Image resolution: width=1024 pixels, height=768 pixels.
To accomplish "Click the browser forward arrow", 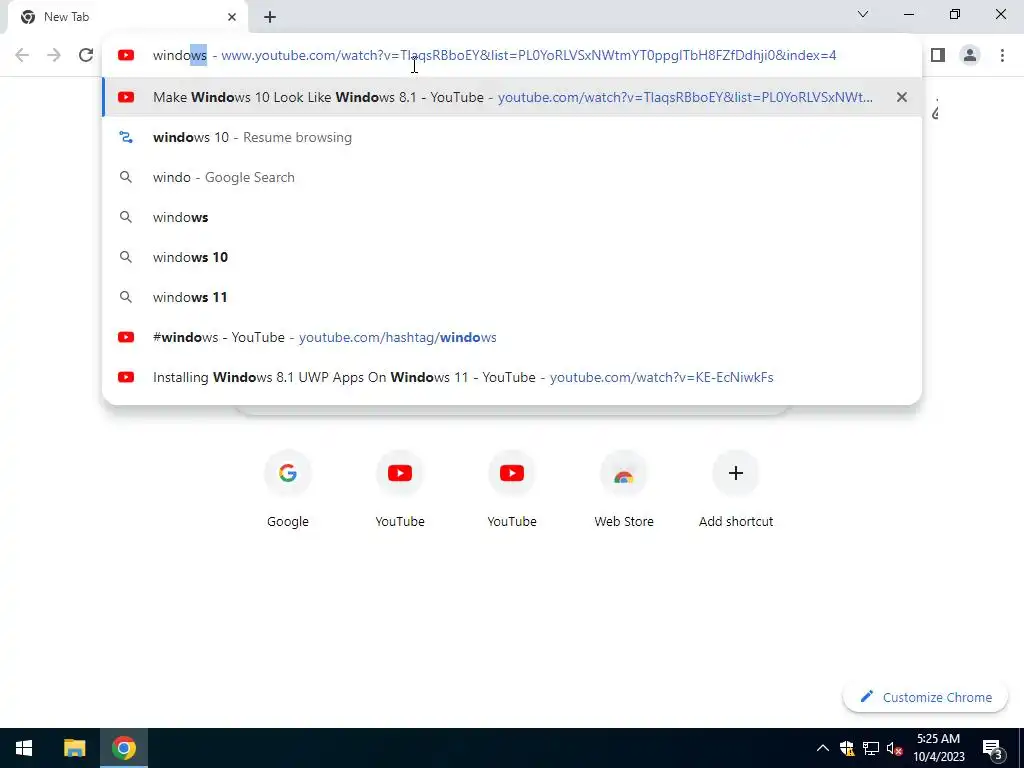I will tap(54, 55).
